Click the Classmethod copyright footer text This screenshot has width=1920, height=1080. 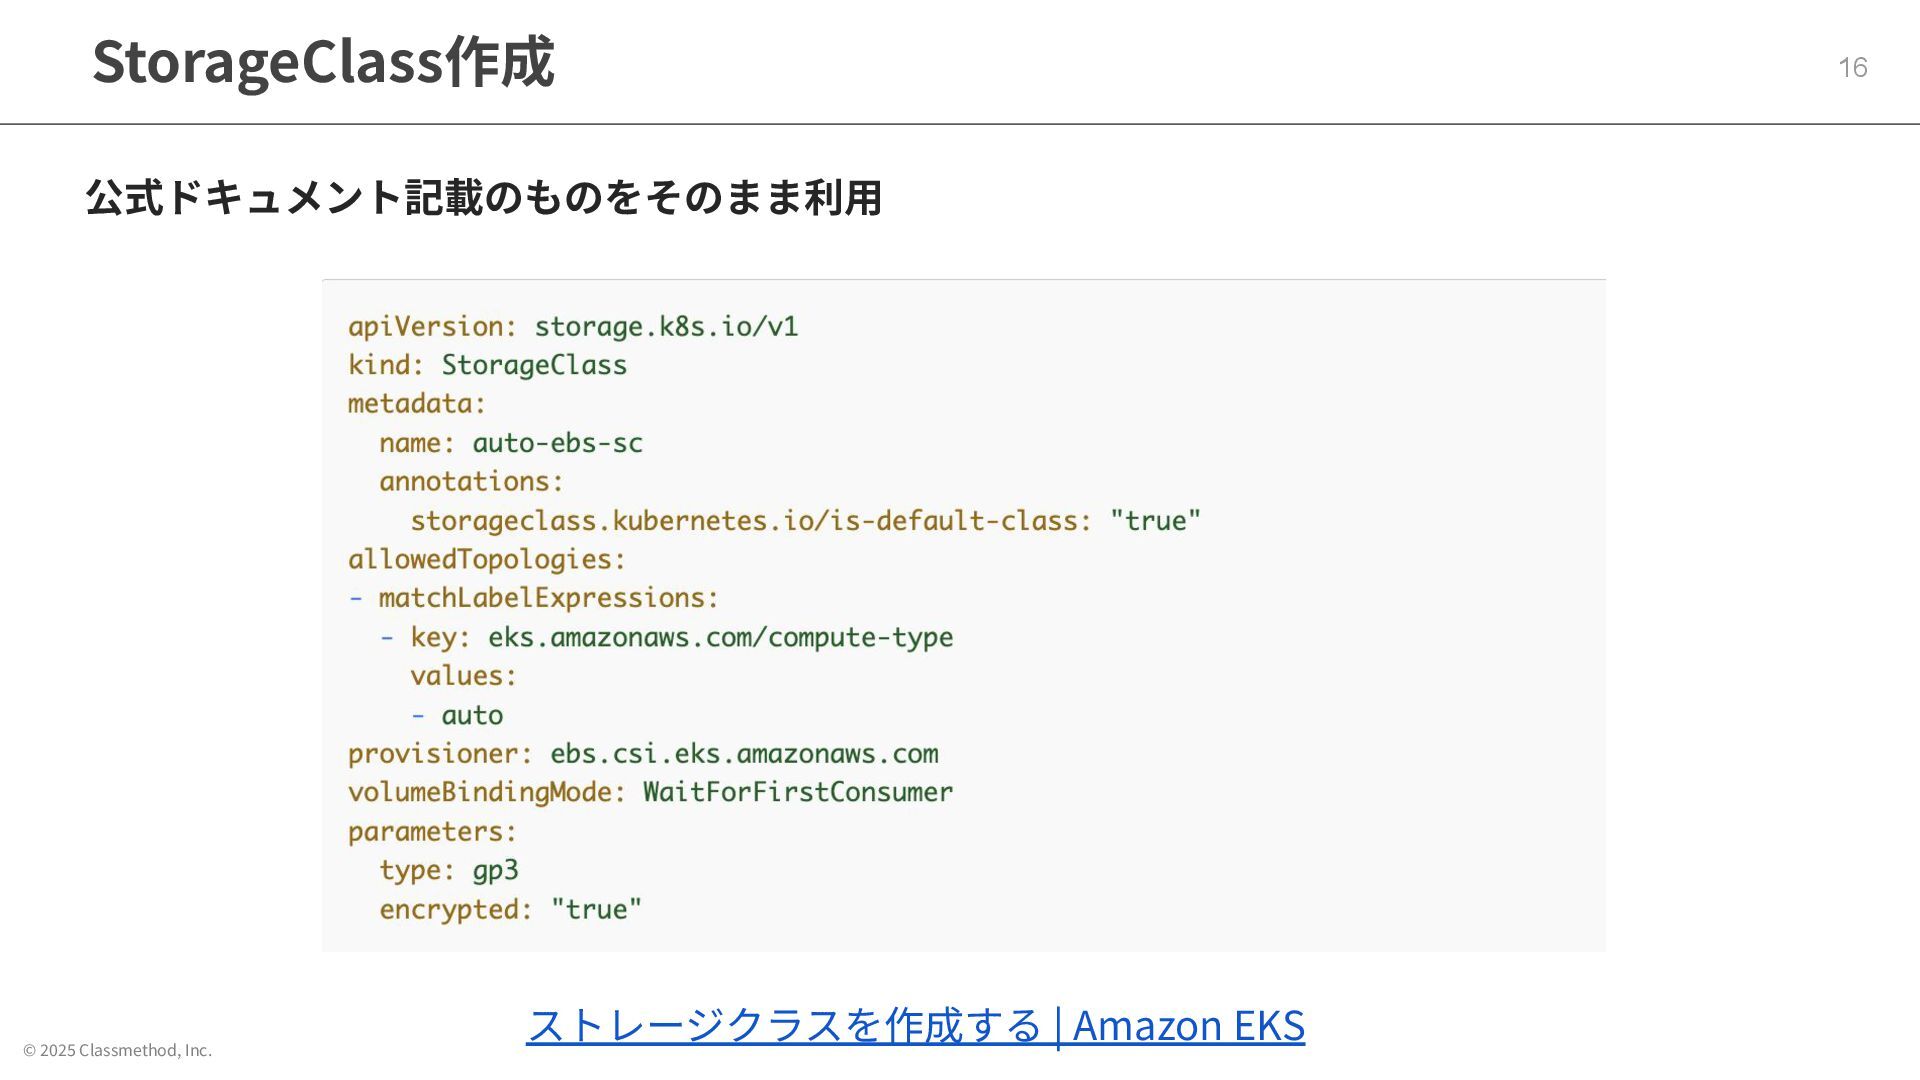tap(118, 1050)
